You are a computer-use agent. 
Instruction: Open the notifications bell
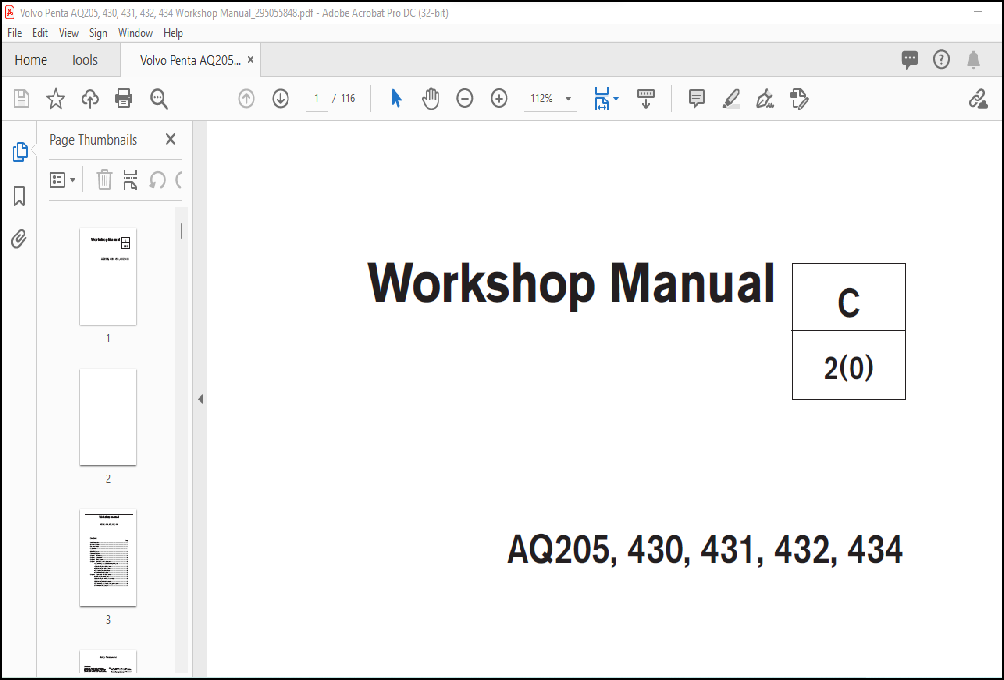pyautogui.click(x=973, y=60)
